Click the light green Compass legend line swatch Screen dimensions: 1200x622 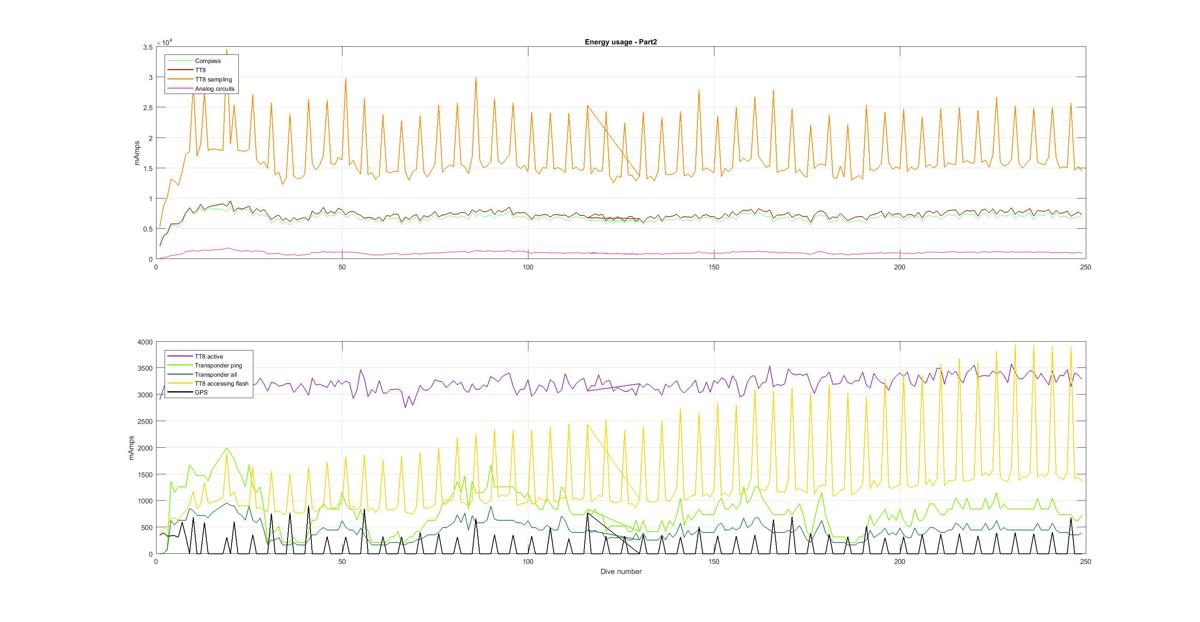coord(180,61)
